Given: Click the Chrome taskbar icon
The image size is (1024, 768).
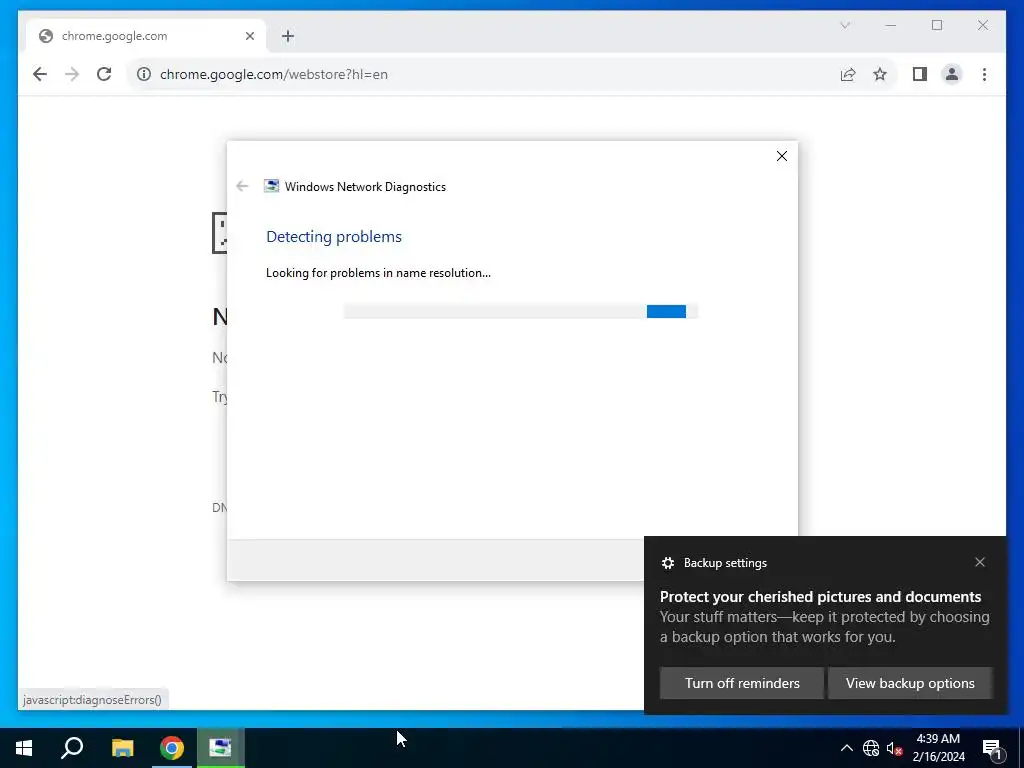Looking at the screenshot, I should click(172, 748).
